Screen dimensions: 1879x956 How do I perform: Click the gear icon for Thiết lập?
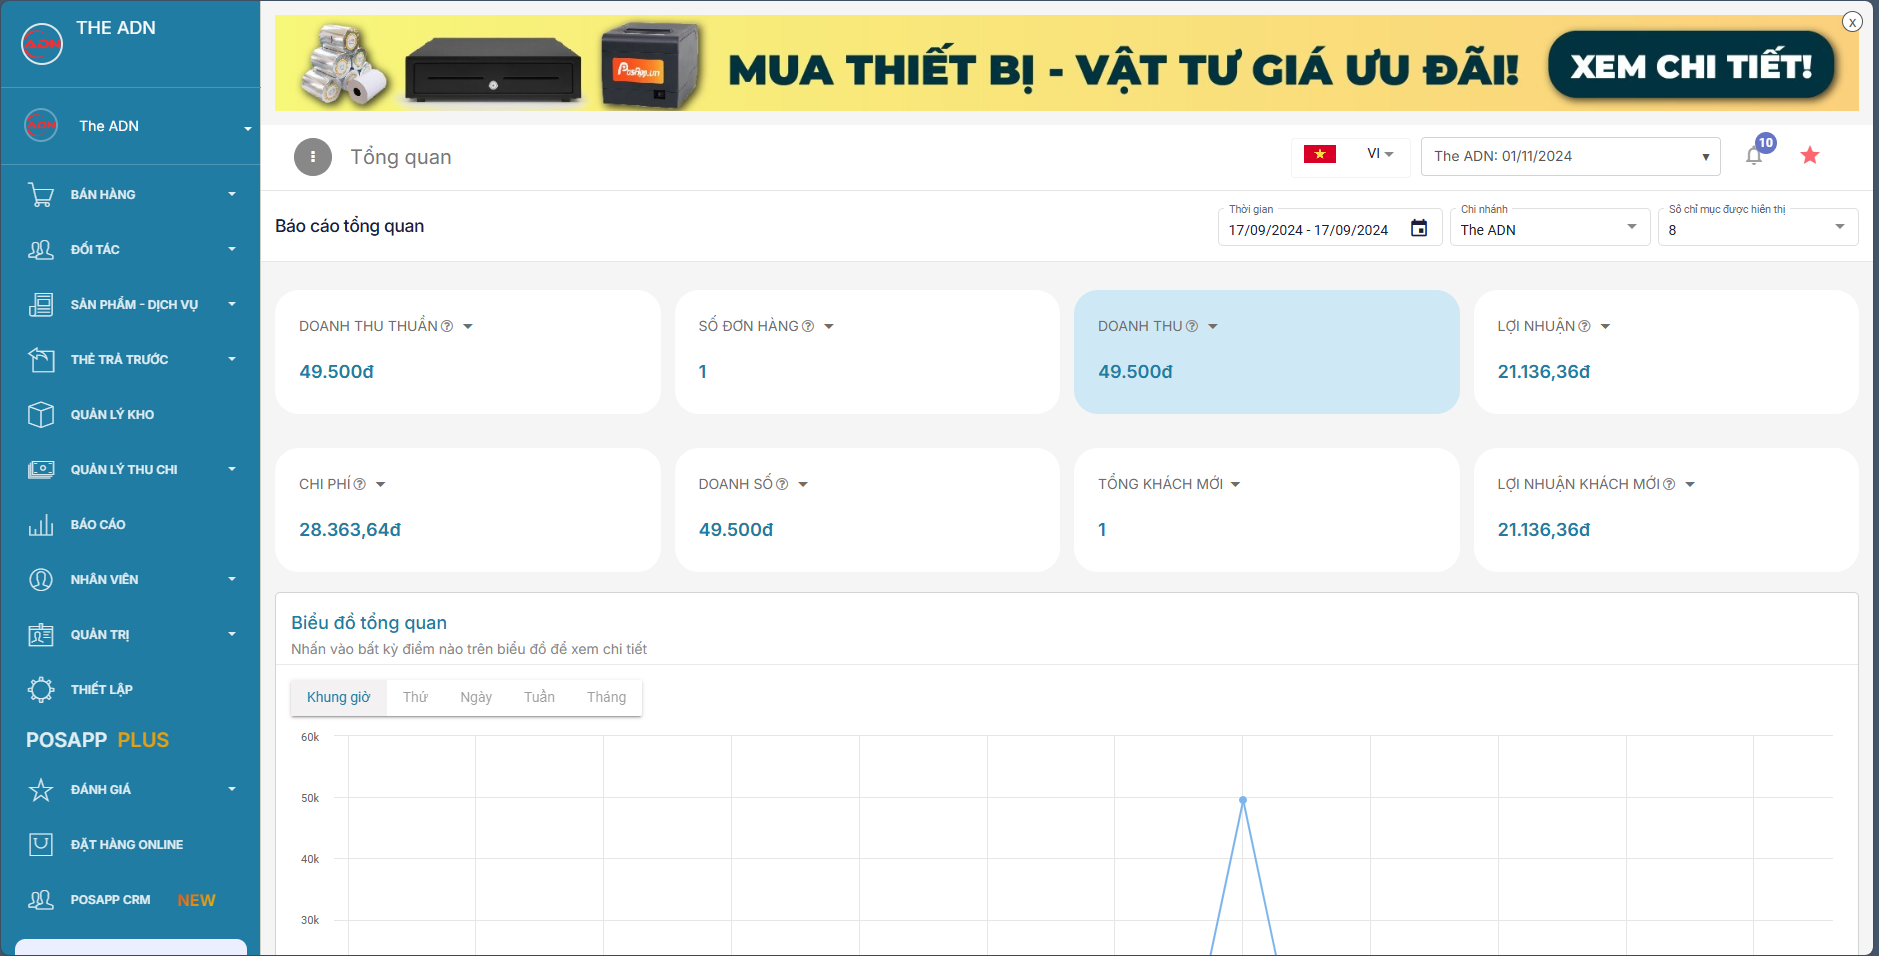(41, 689)
